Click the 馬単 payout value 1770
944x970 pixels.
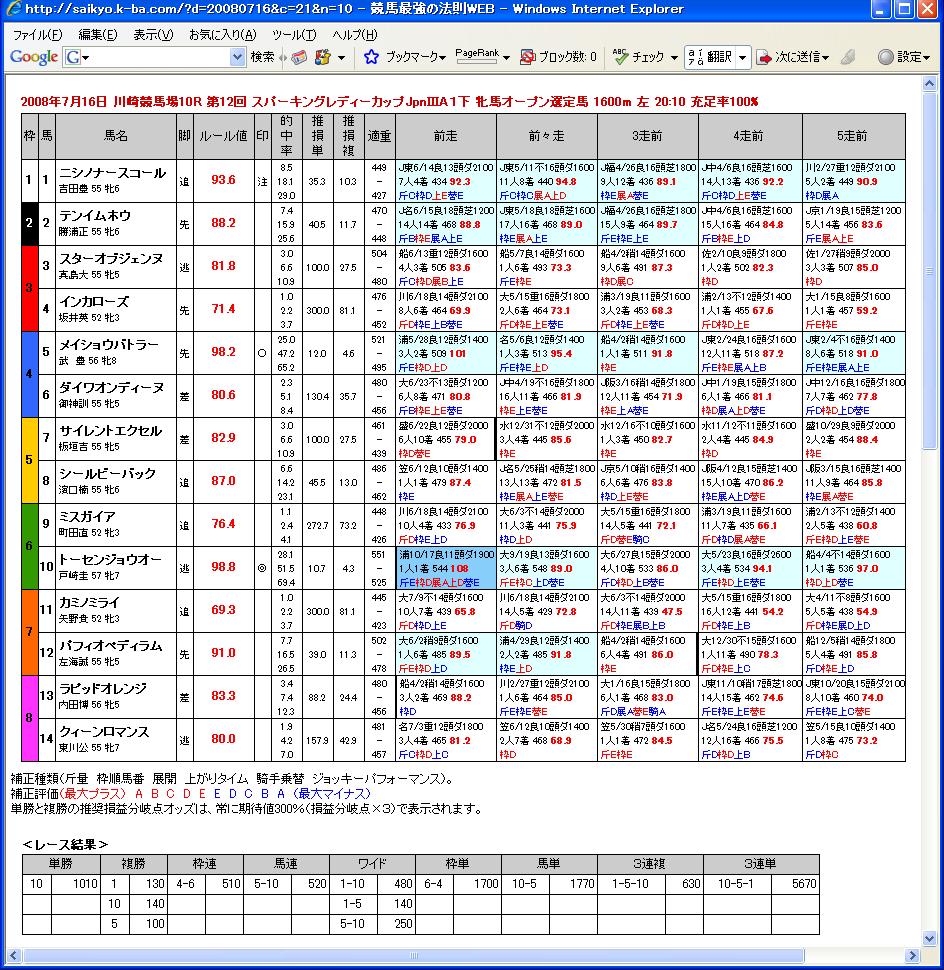pyautogui.click(x=581, y=884)
